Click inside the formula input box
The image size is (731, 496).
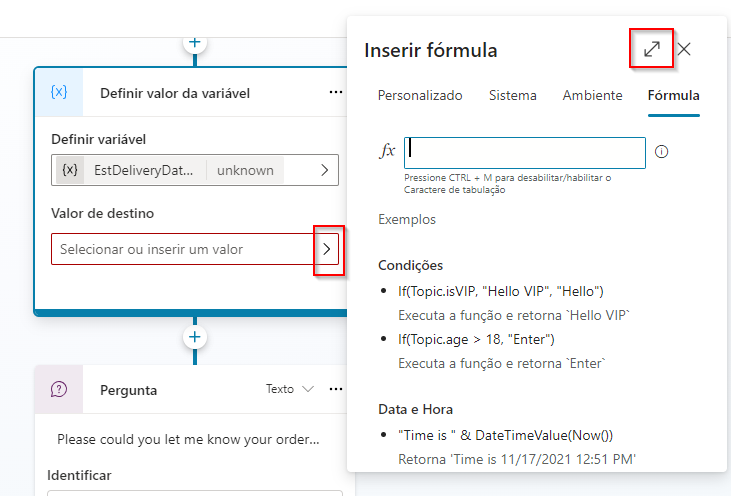tap(525, 152)
